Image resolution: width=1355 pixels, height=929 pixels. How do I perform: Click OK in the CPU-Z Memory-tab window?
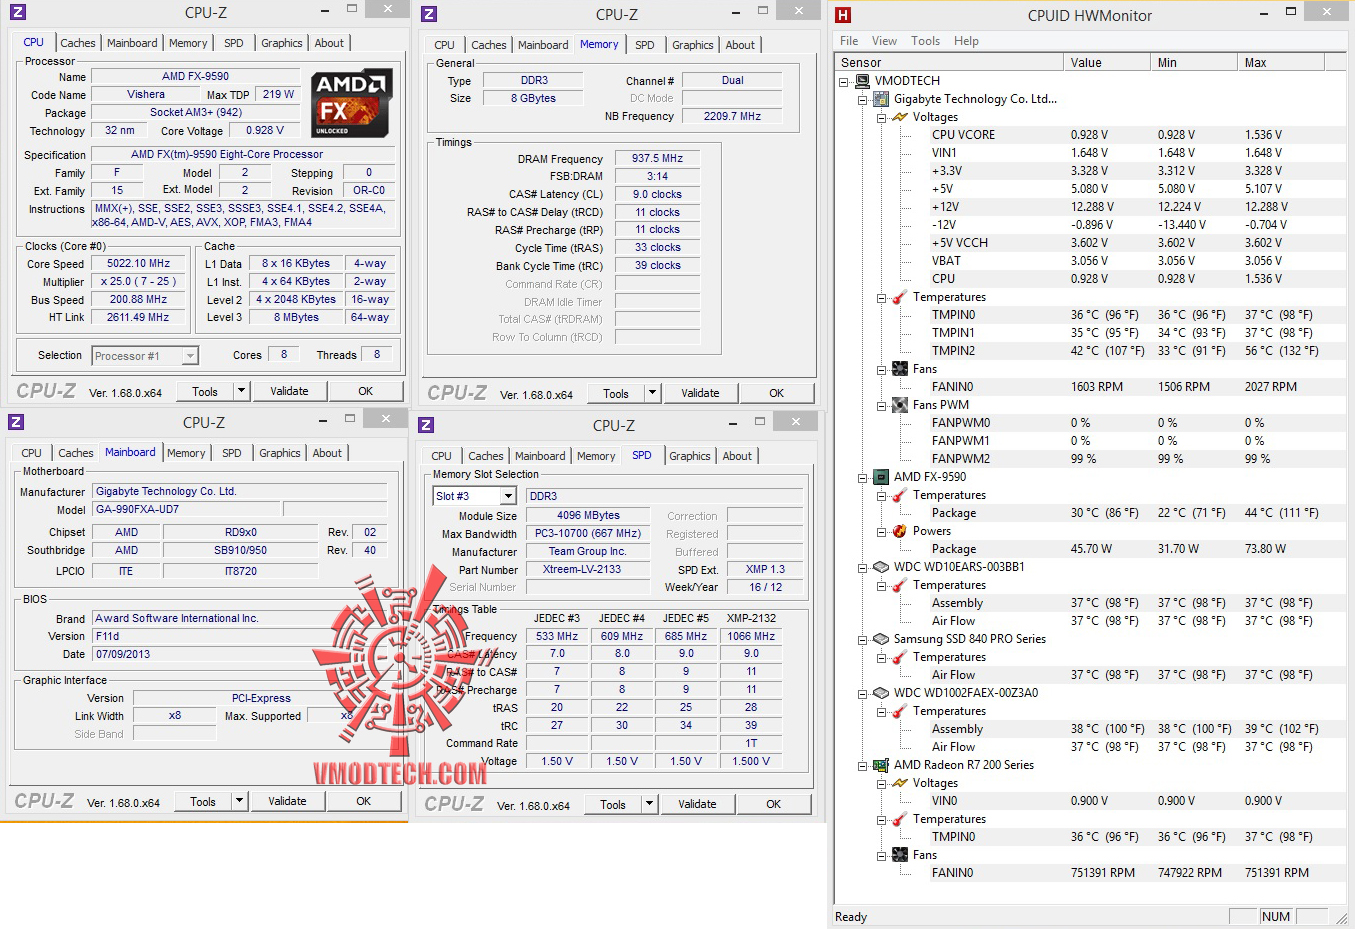pos(776,393)
